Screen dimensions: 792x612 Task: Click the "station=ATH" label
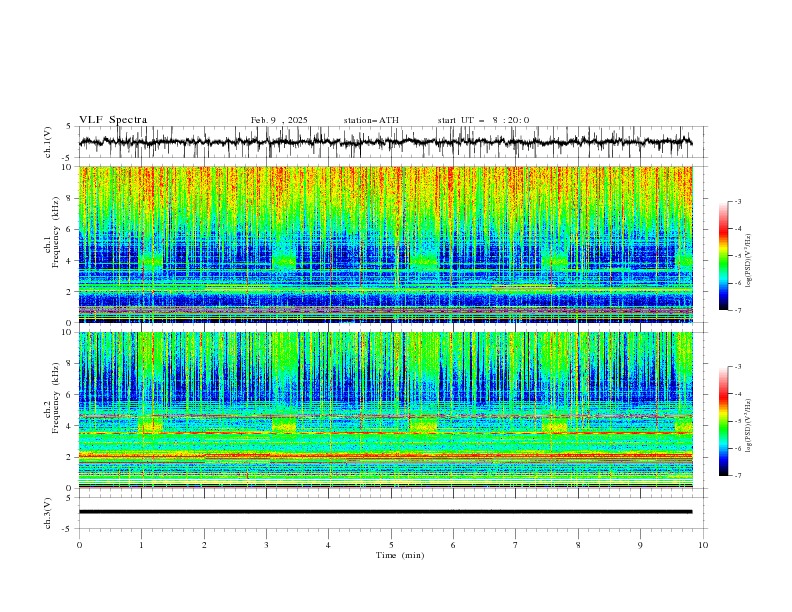(371, 120)
